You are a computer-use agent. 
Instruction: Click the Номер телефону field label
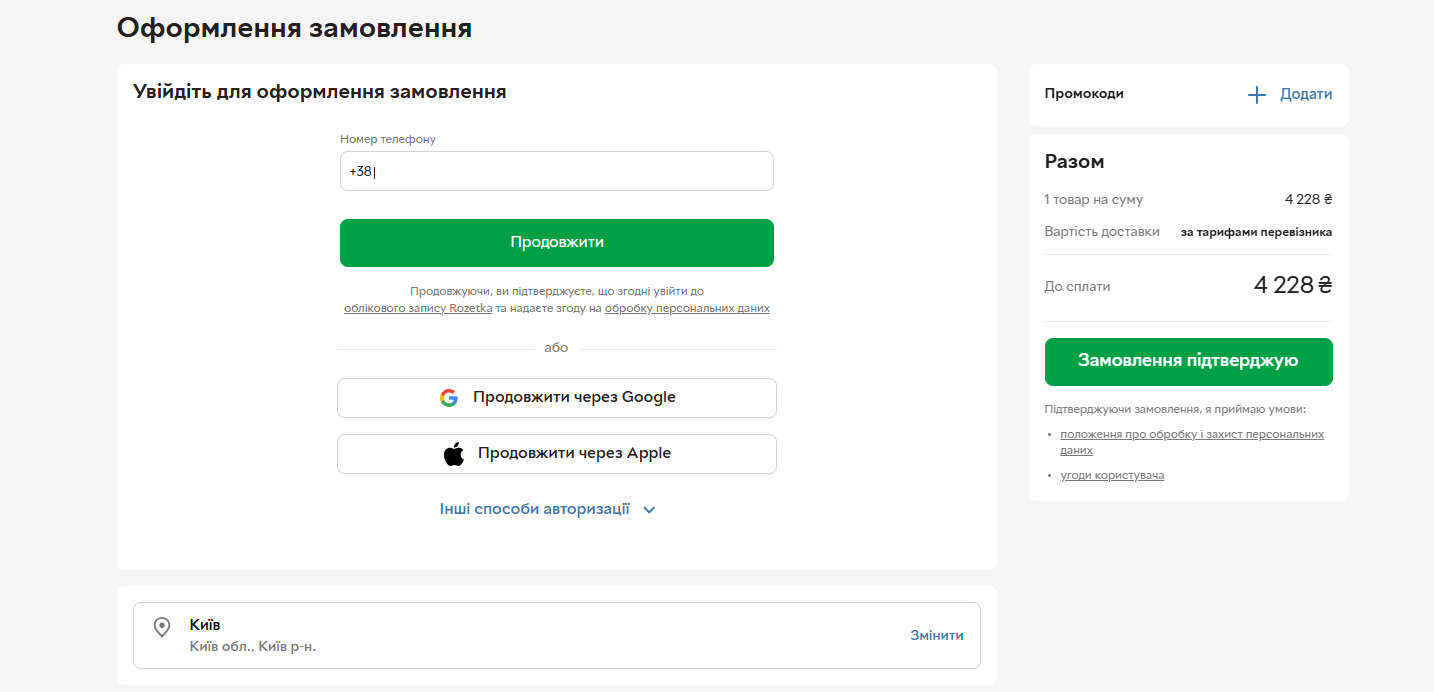point(388,139)
